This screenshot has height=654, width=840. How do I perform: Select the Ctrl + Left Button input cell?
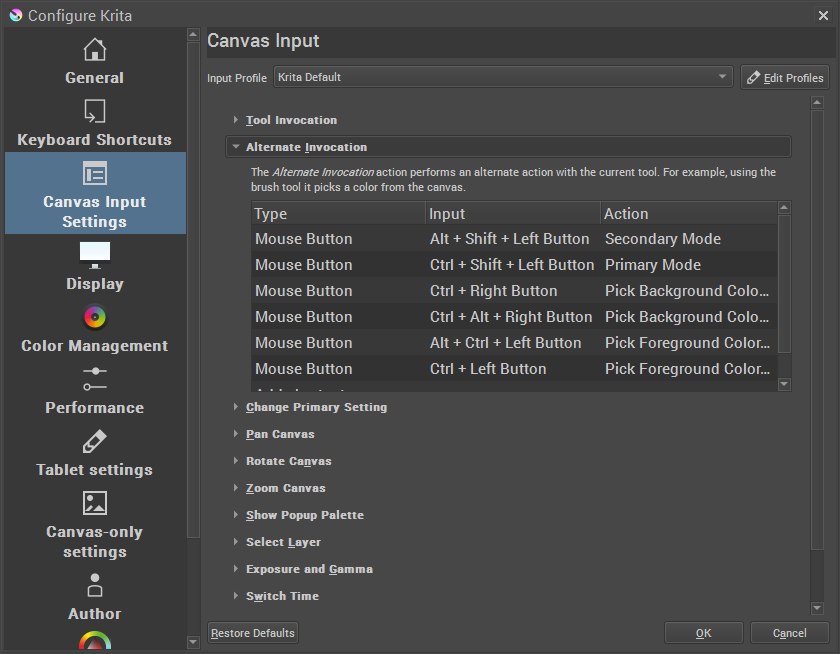[x=513, y=369]
